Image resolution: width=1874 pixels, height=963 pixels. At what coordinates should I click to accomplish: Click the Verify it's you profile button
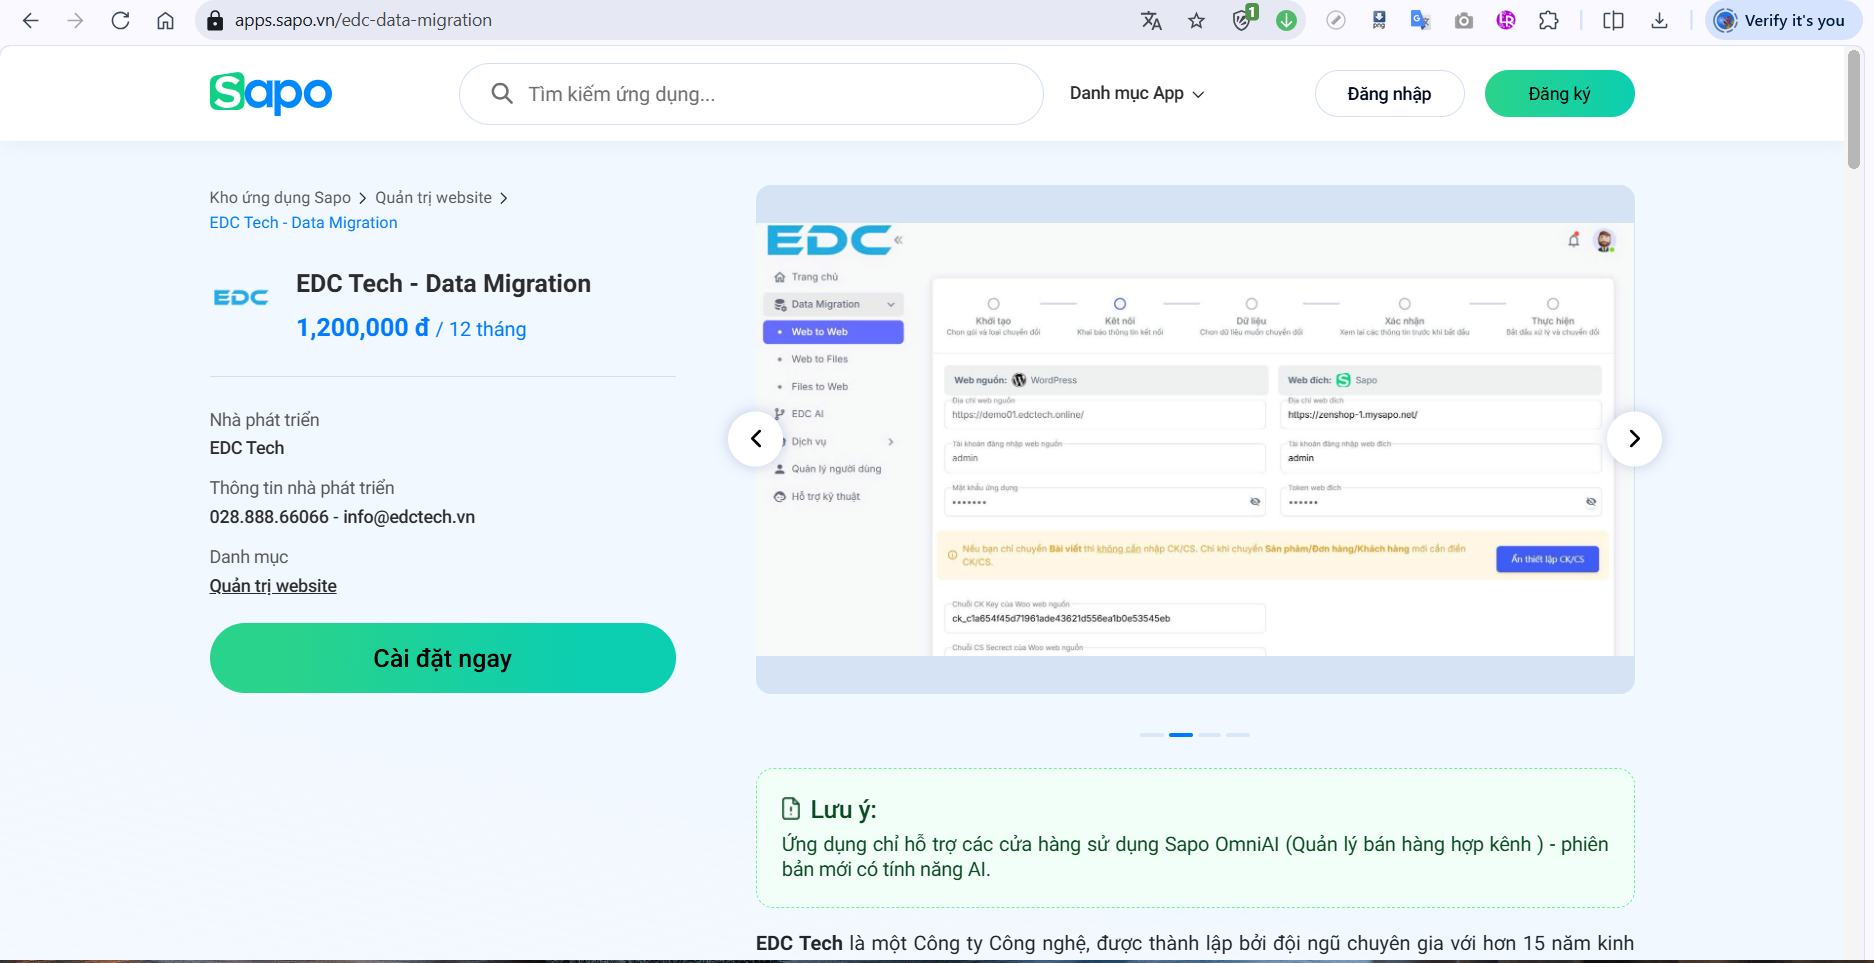(x=1782, y=20)
